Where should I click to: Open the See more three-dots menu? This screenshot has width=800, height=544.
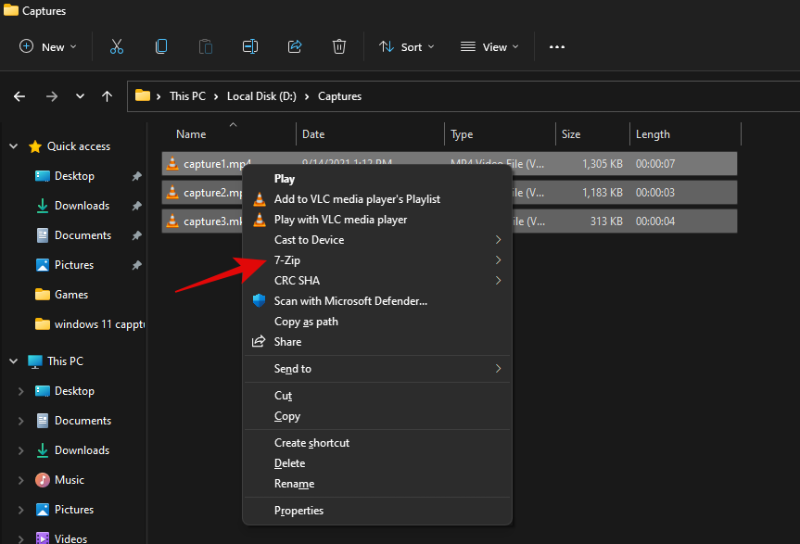[557, 47]
